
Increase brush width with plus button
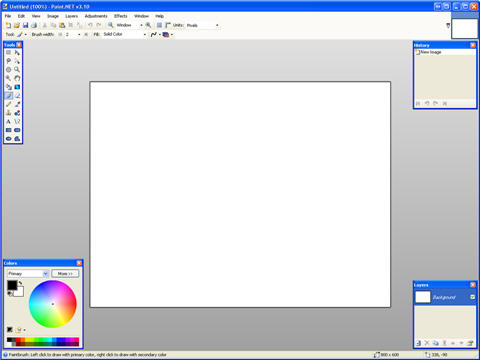(x=86, y=34)
